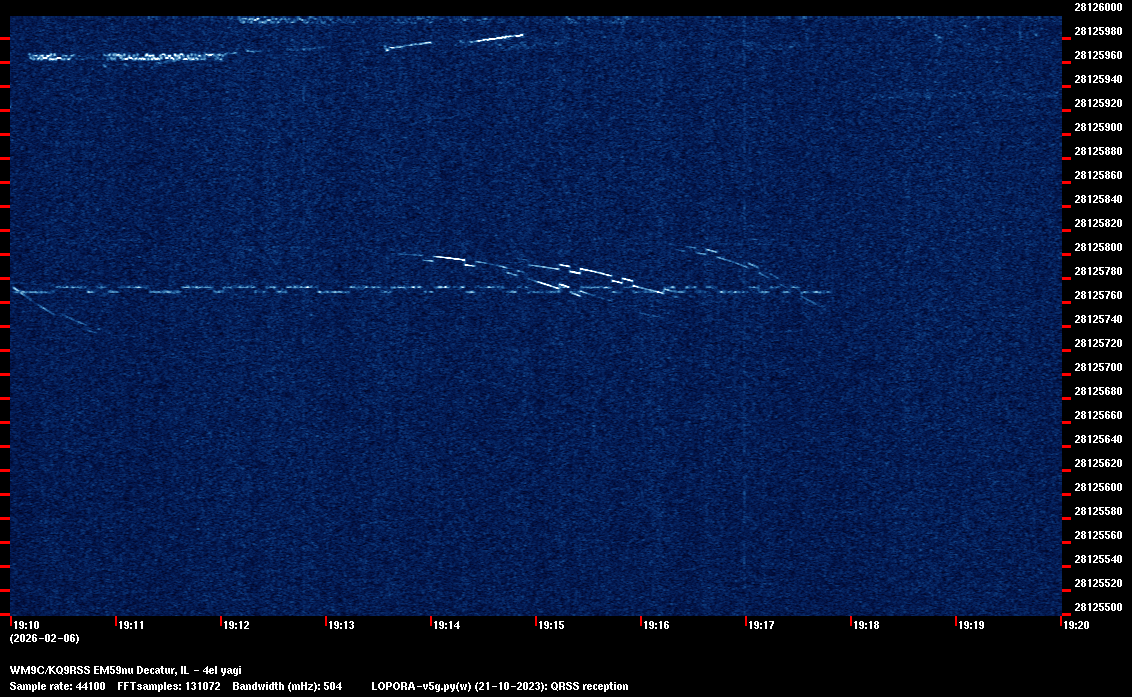
Task: Click the (2026-02-06) date text
Action: pyautogui.click(x=44, y=638)
